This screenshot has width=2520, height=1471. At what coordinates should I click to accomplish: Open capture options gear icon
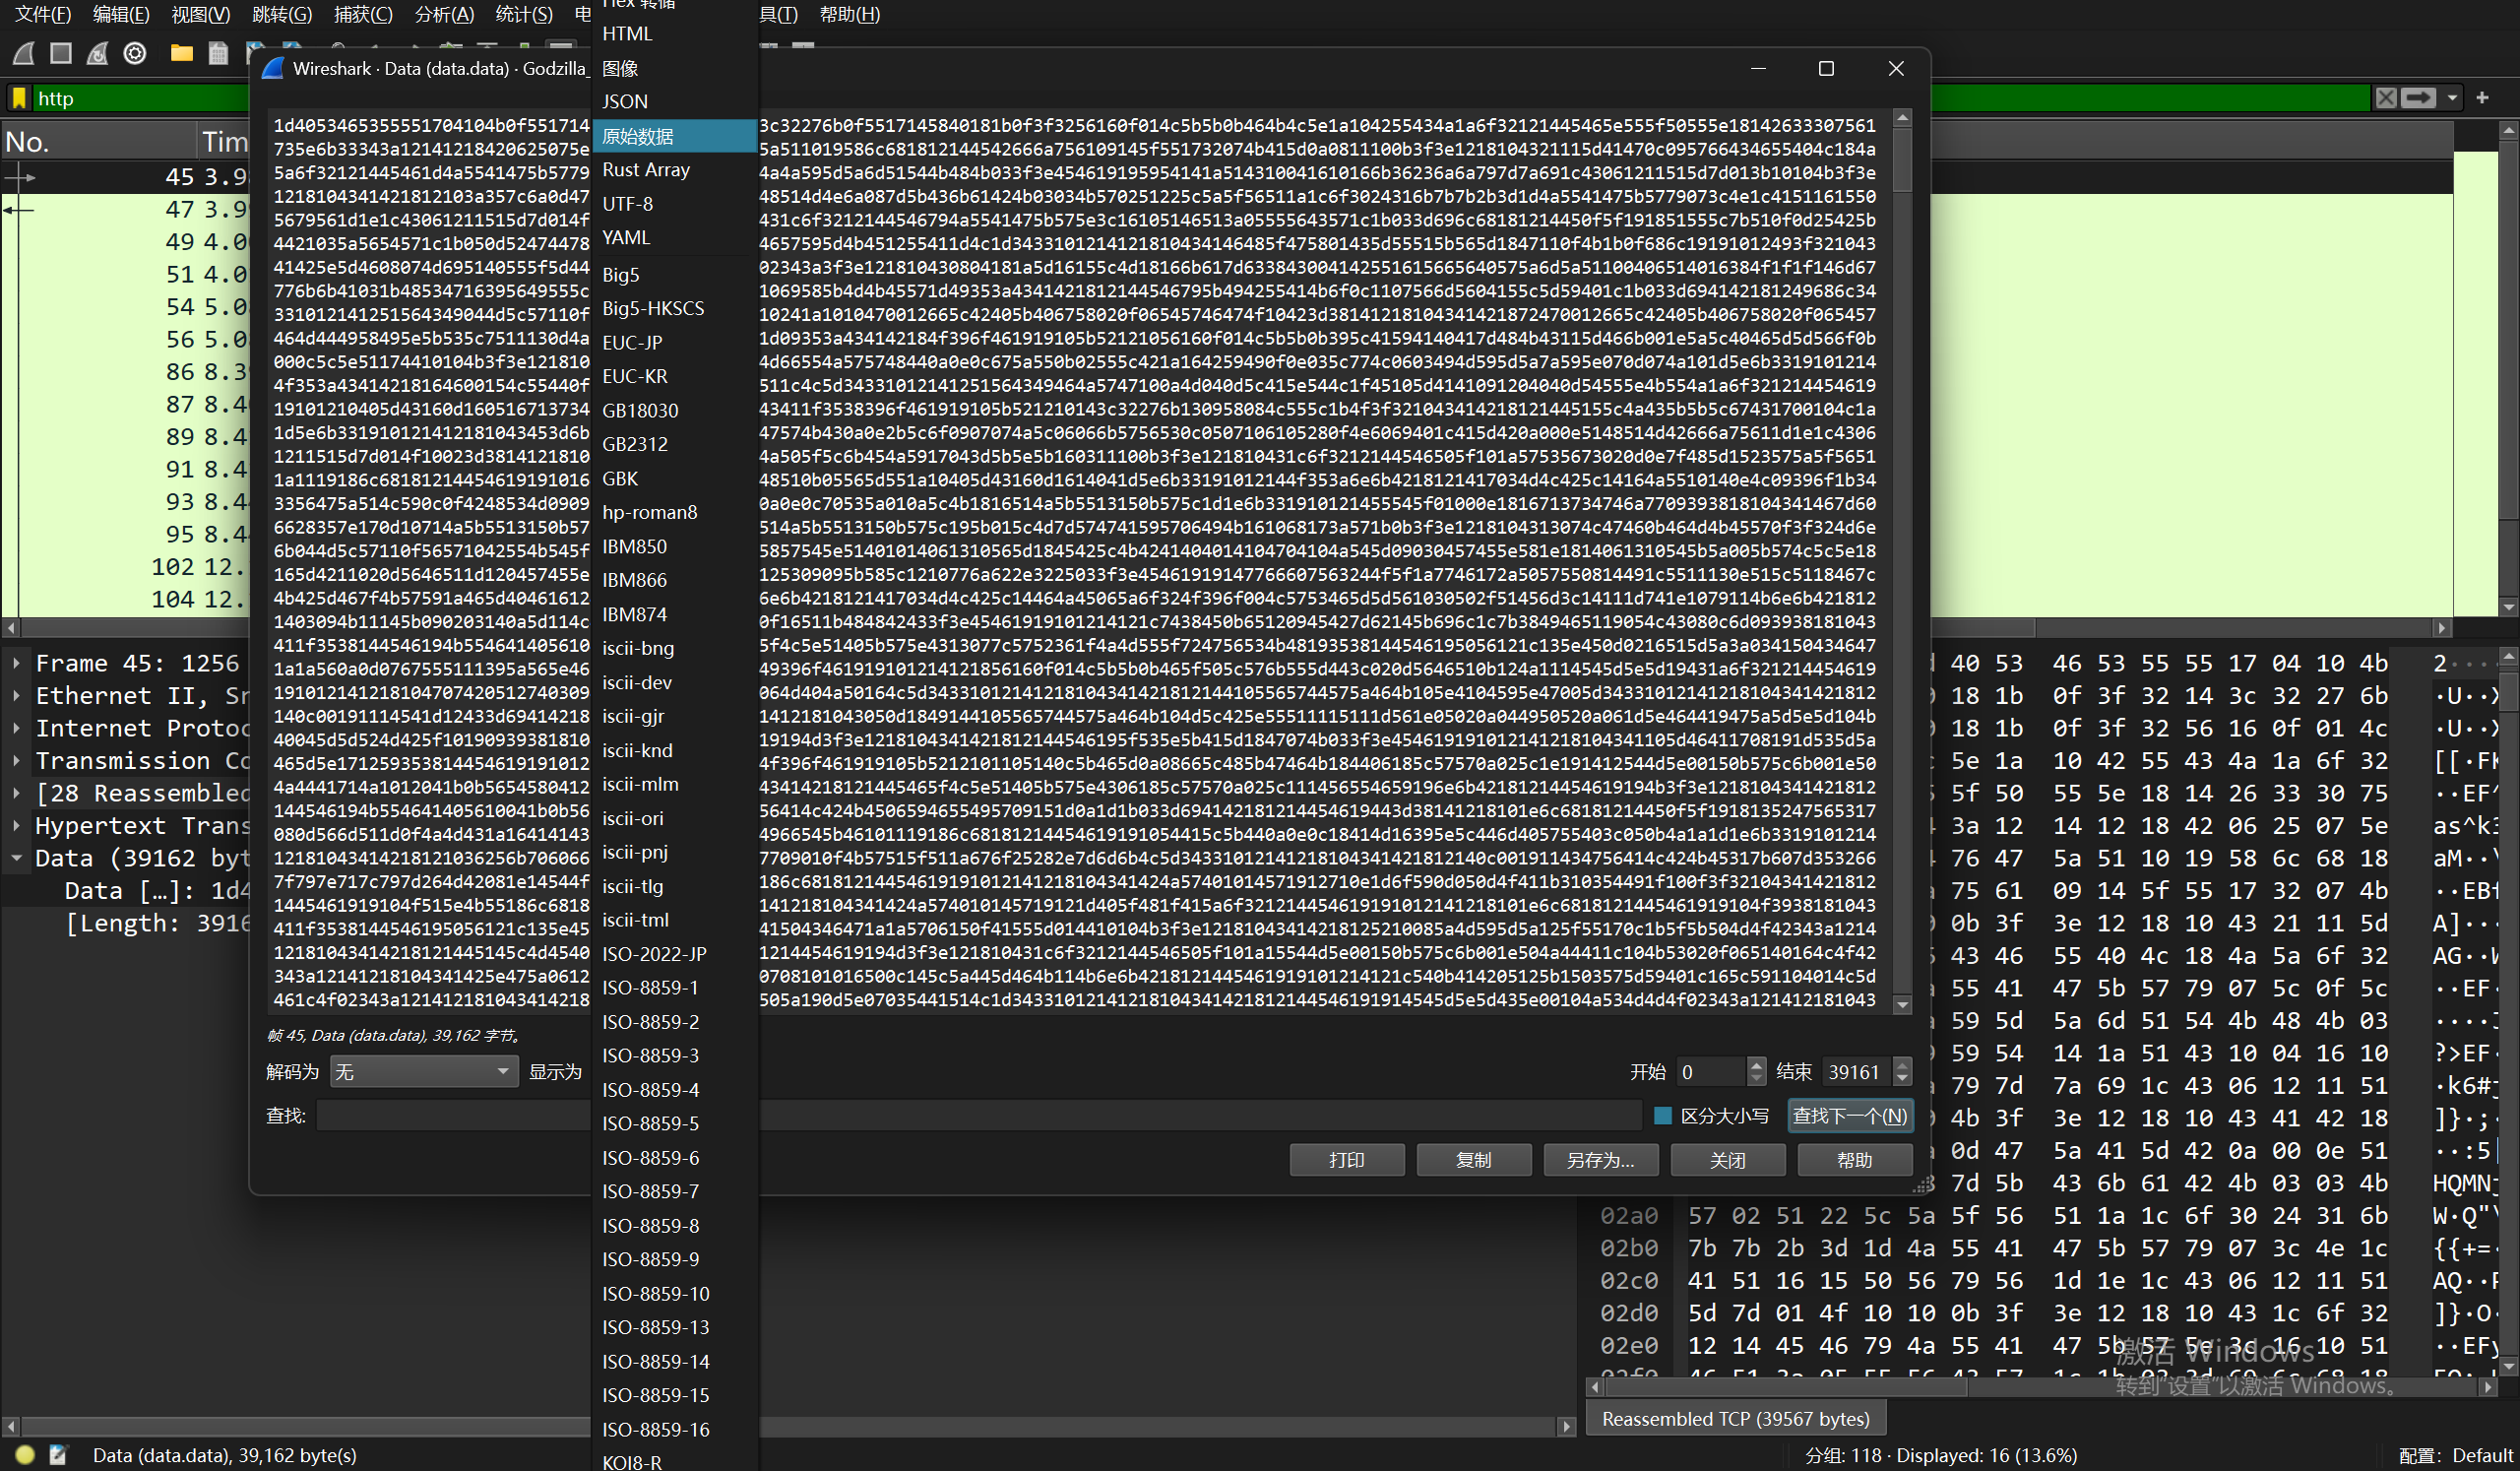(135, 53)
